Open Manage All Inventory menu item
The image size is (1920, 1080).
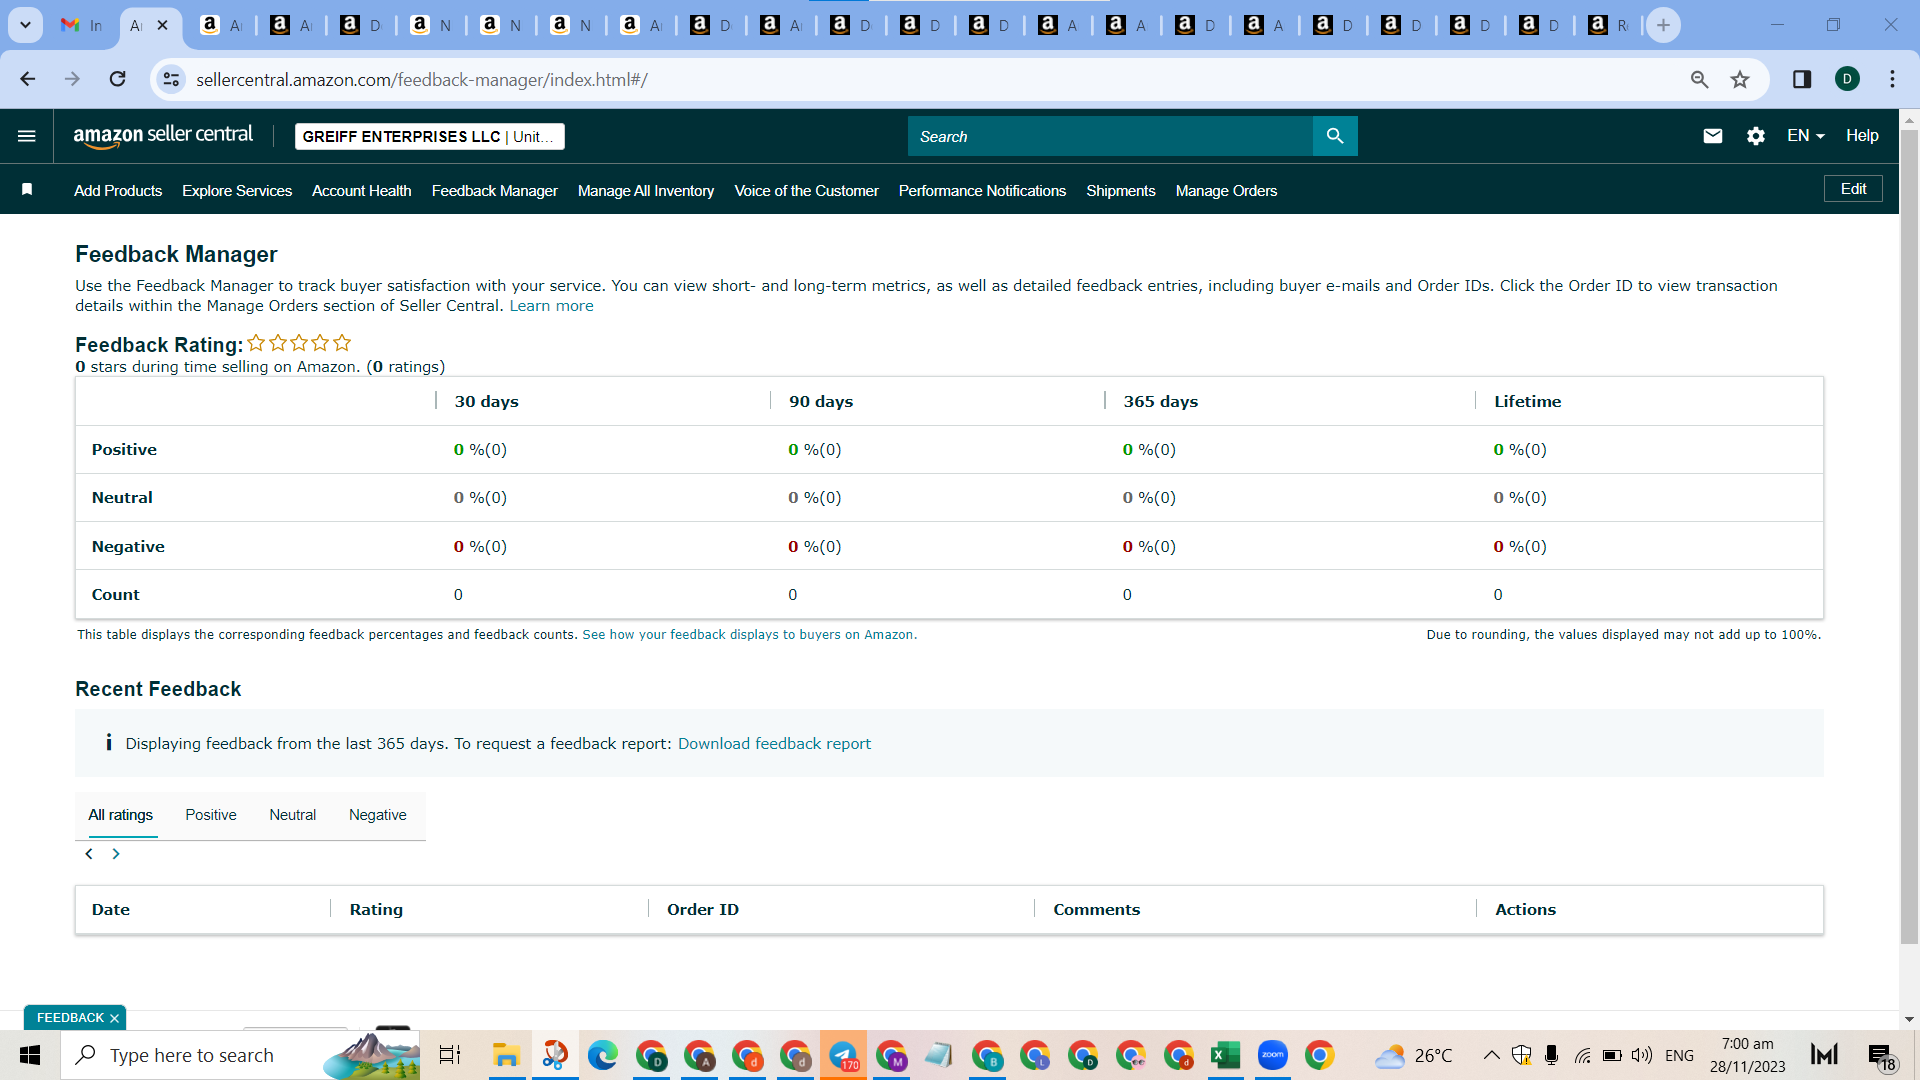[646, 191]
